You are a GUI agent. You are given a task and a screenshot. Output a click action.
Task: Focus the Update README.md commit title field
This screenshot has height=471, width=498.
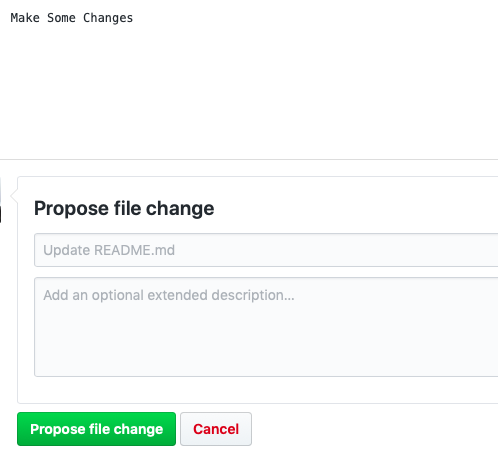click(266, 250)
